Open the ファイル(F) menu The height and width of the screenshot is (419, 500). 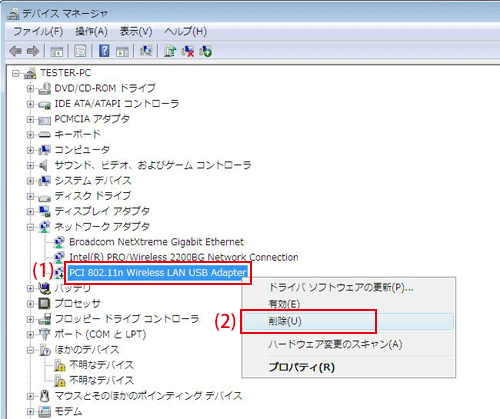[38, 32]
